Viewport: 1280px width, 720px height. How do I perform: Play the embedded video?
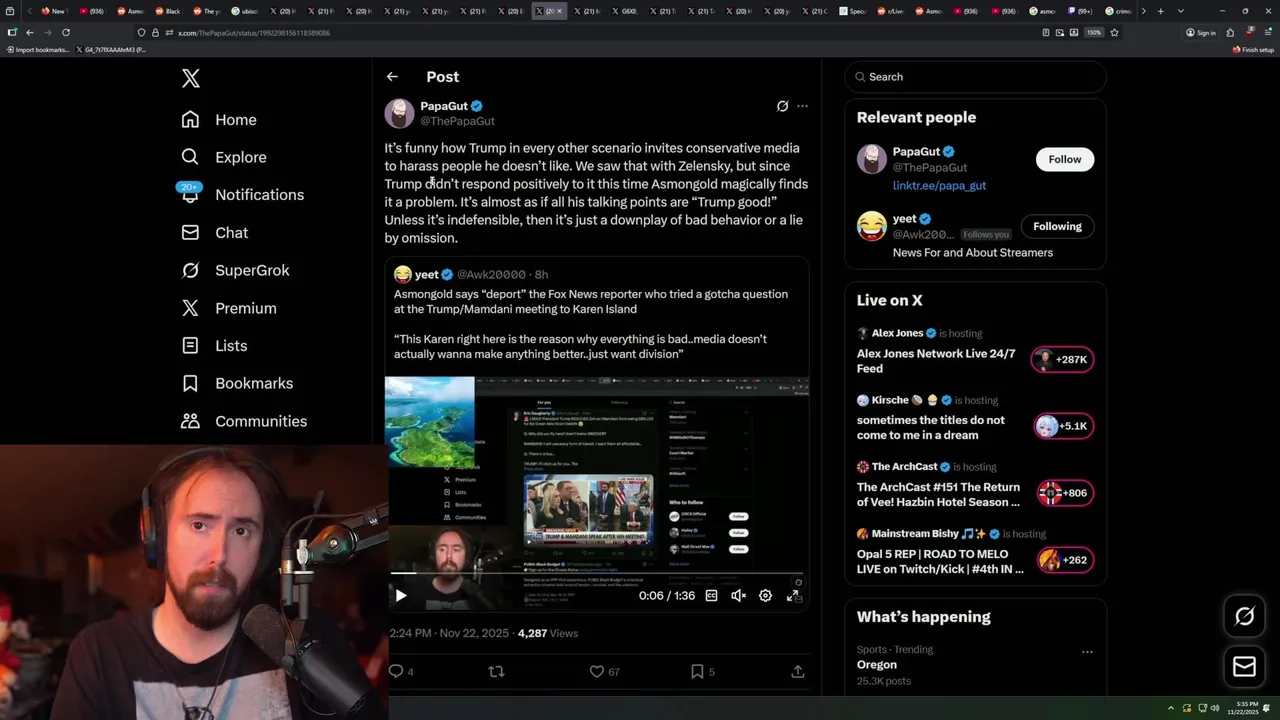click(x=400, y=595)
